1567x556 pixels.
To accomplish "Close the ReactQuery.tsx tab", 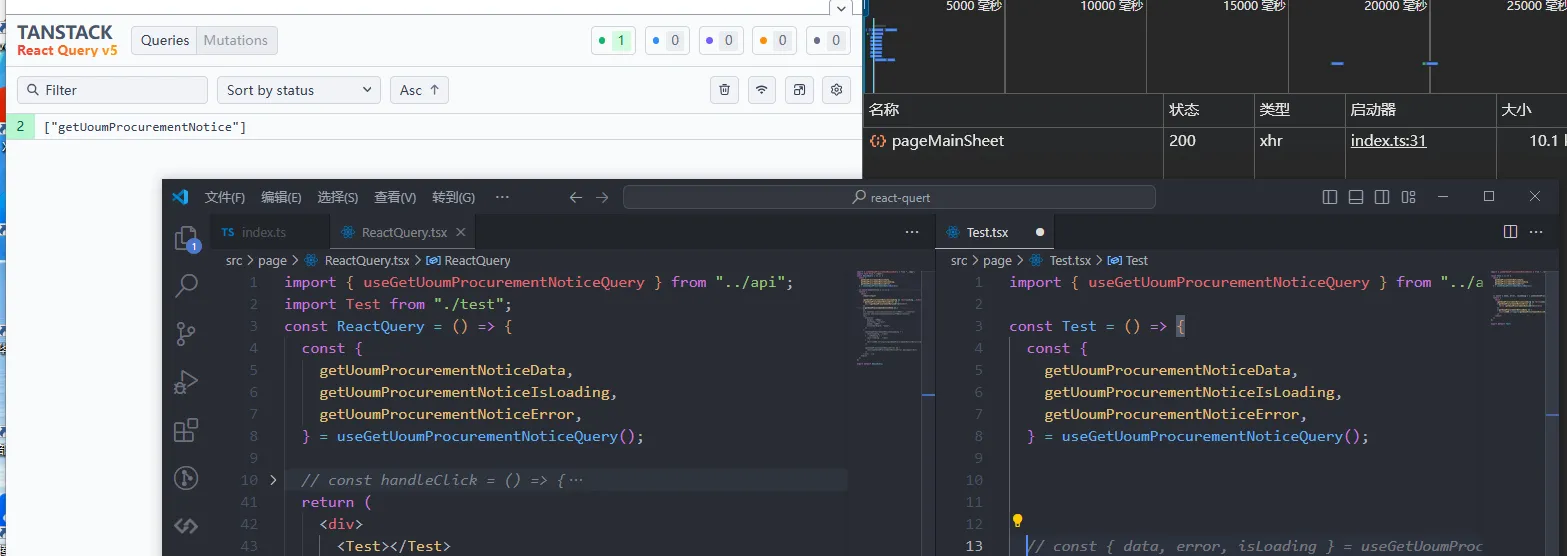I will pos(461,232).
